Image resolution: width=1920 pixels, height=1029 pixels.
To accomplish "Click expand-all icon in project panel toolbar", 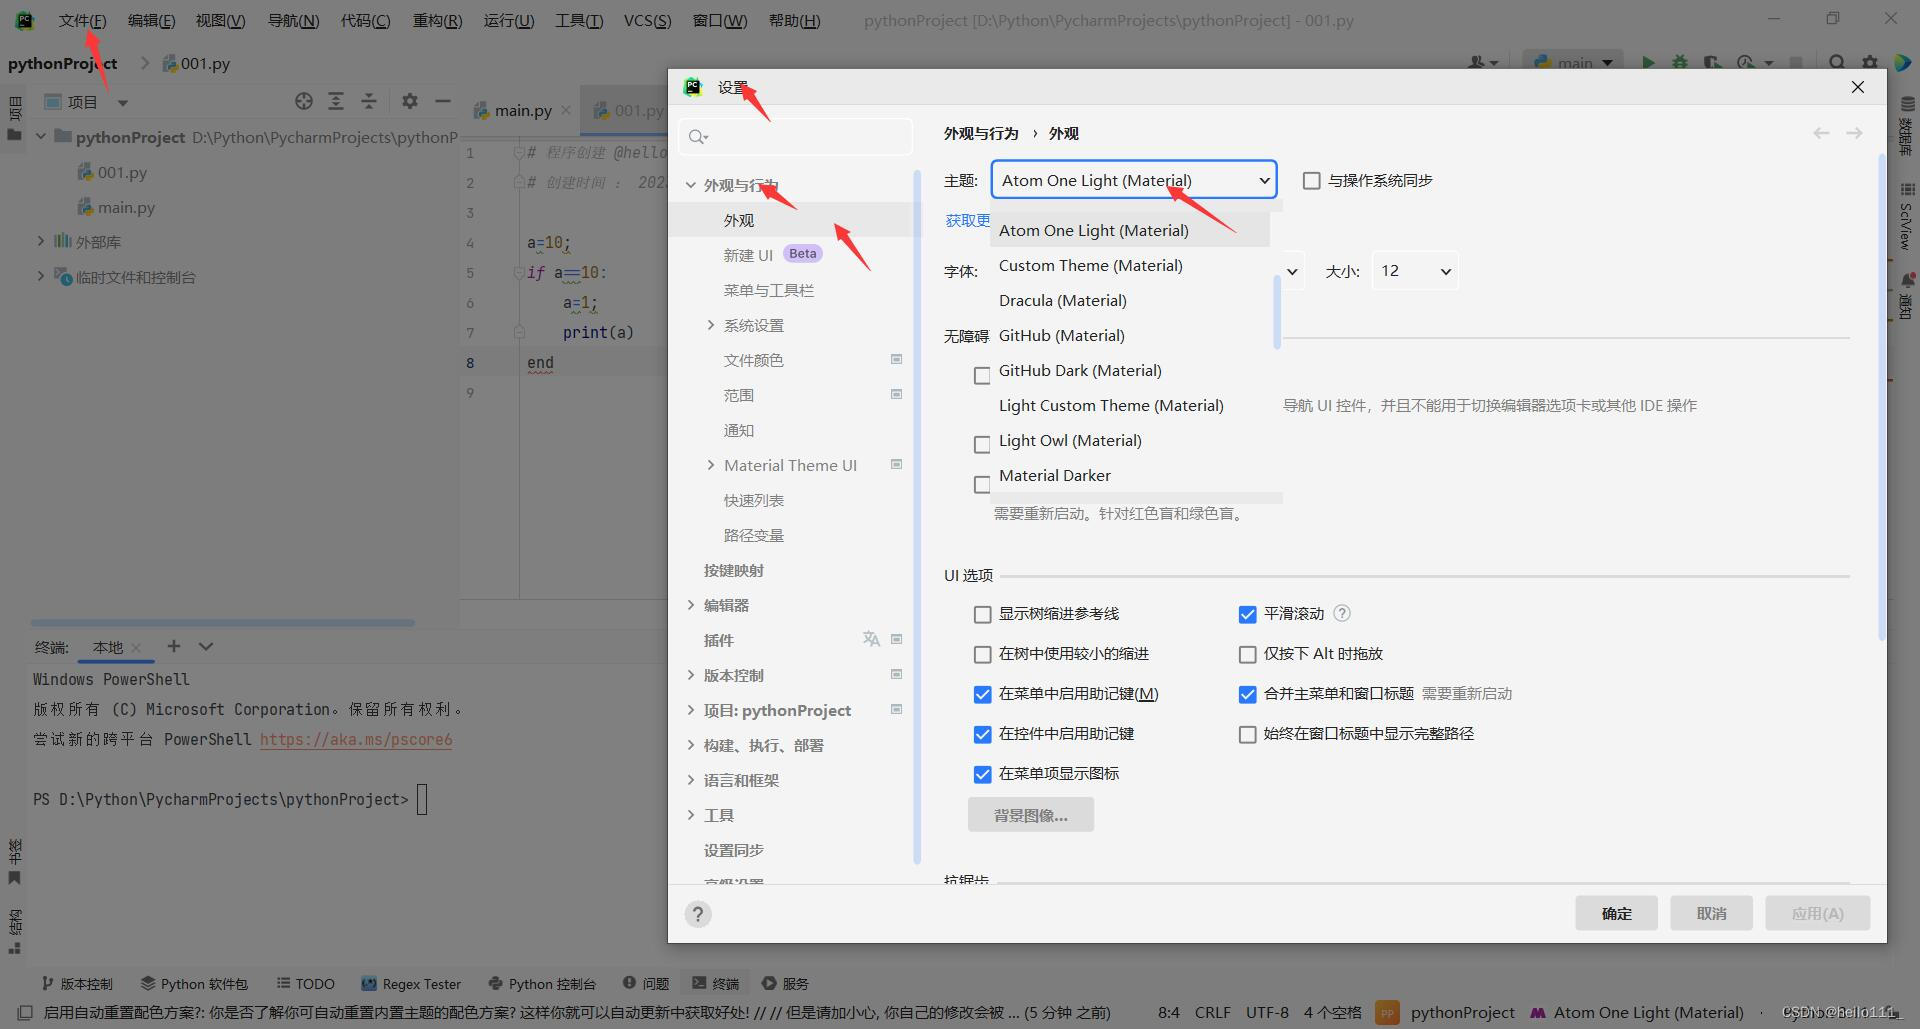I will (336, 101).
